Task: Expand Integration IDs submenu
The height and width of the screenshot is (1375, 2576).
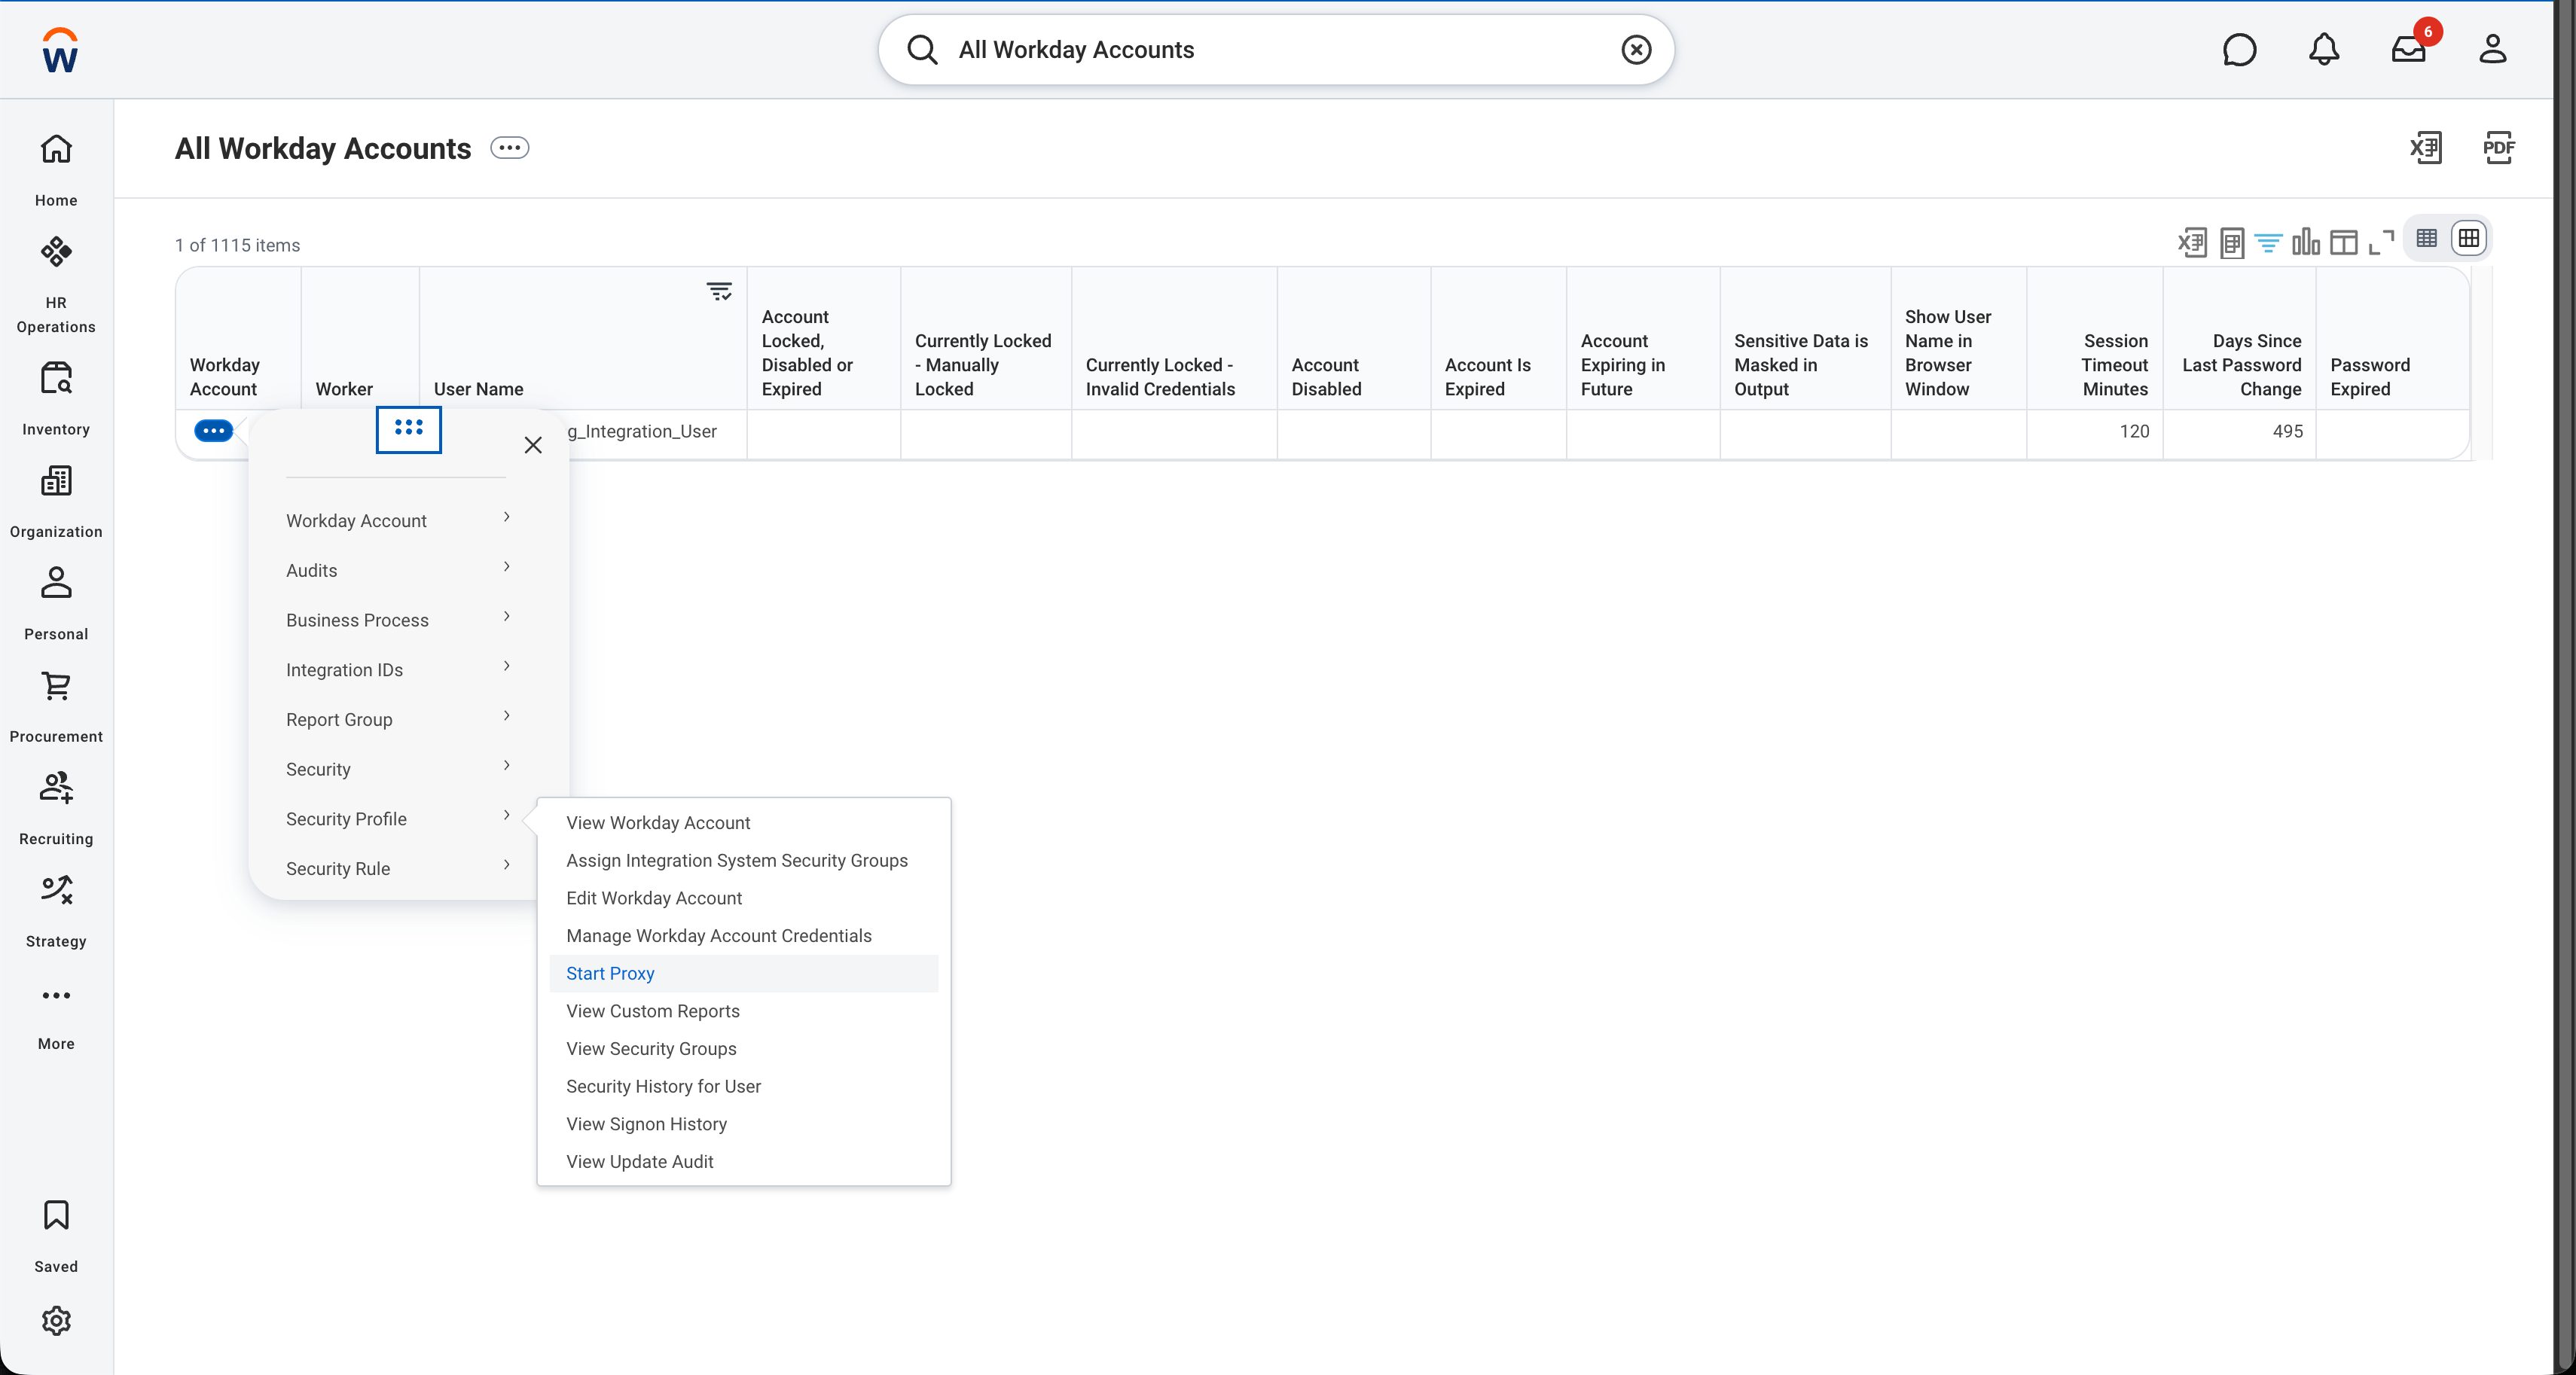Action: tap(398, 669)
